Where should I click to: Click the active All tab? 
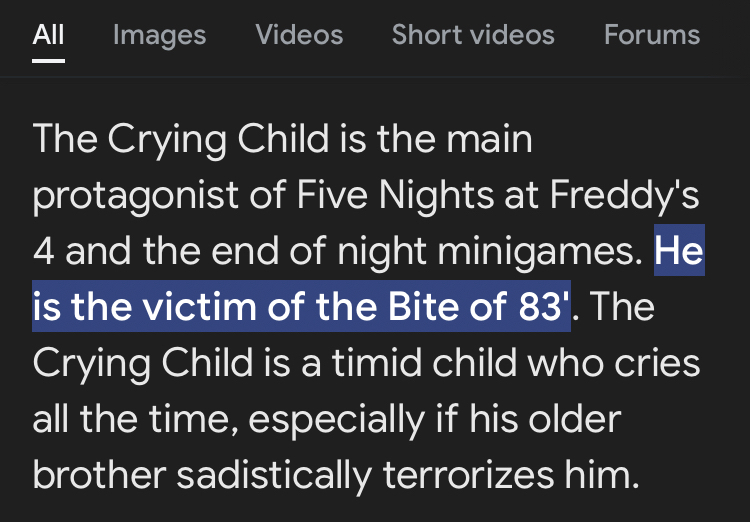(48, 35)
